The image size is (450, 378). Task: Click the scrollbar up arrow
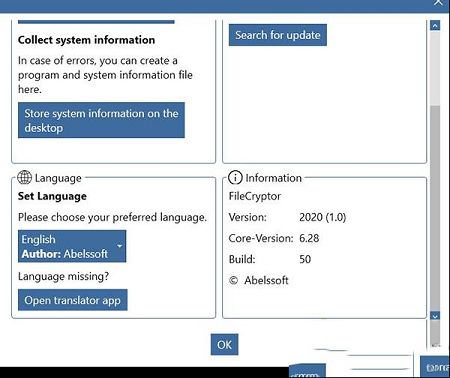pos(435,25)
